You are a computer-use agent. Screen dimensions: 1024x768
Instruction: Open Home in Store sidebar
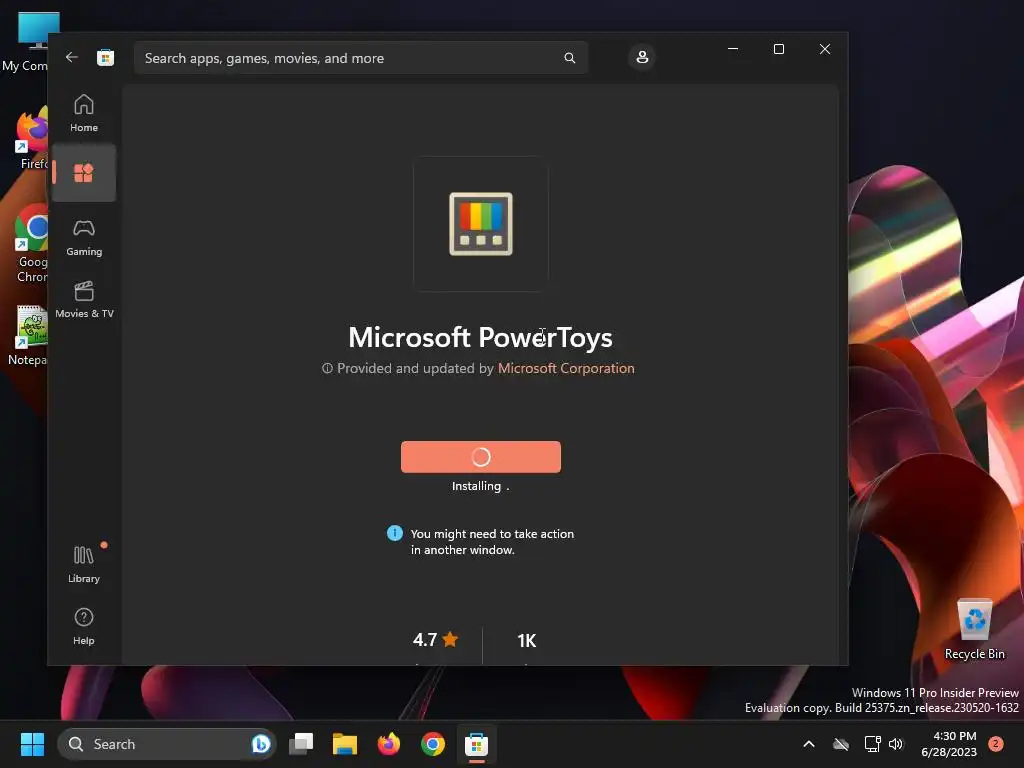pyautogui.click(x=84, y=113)
